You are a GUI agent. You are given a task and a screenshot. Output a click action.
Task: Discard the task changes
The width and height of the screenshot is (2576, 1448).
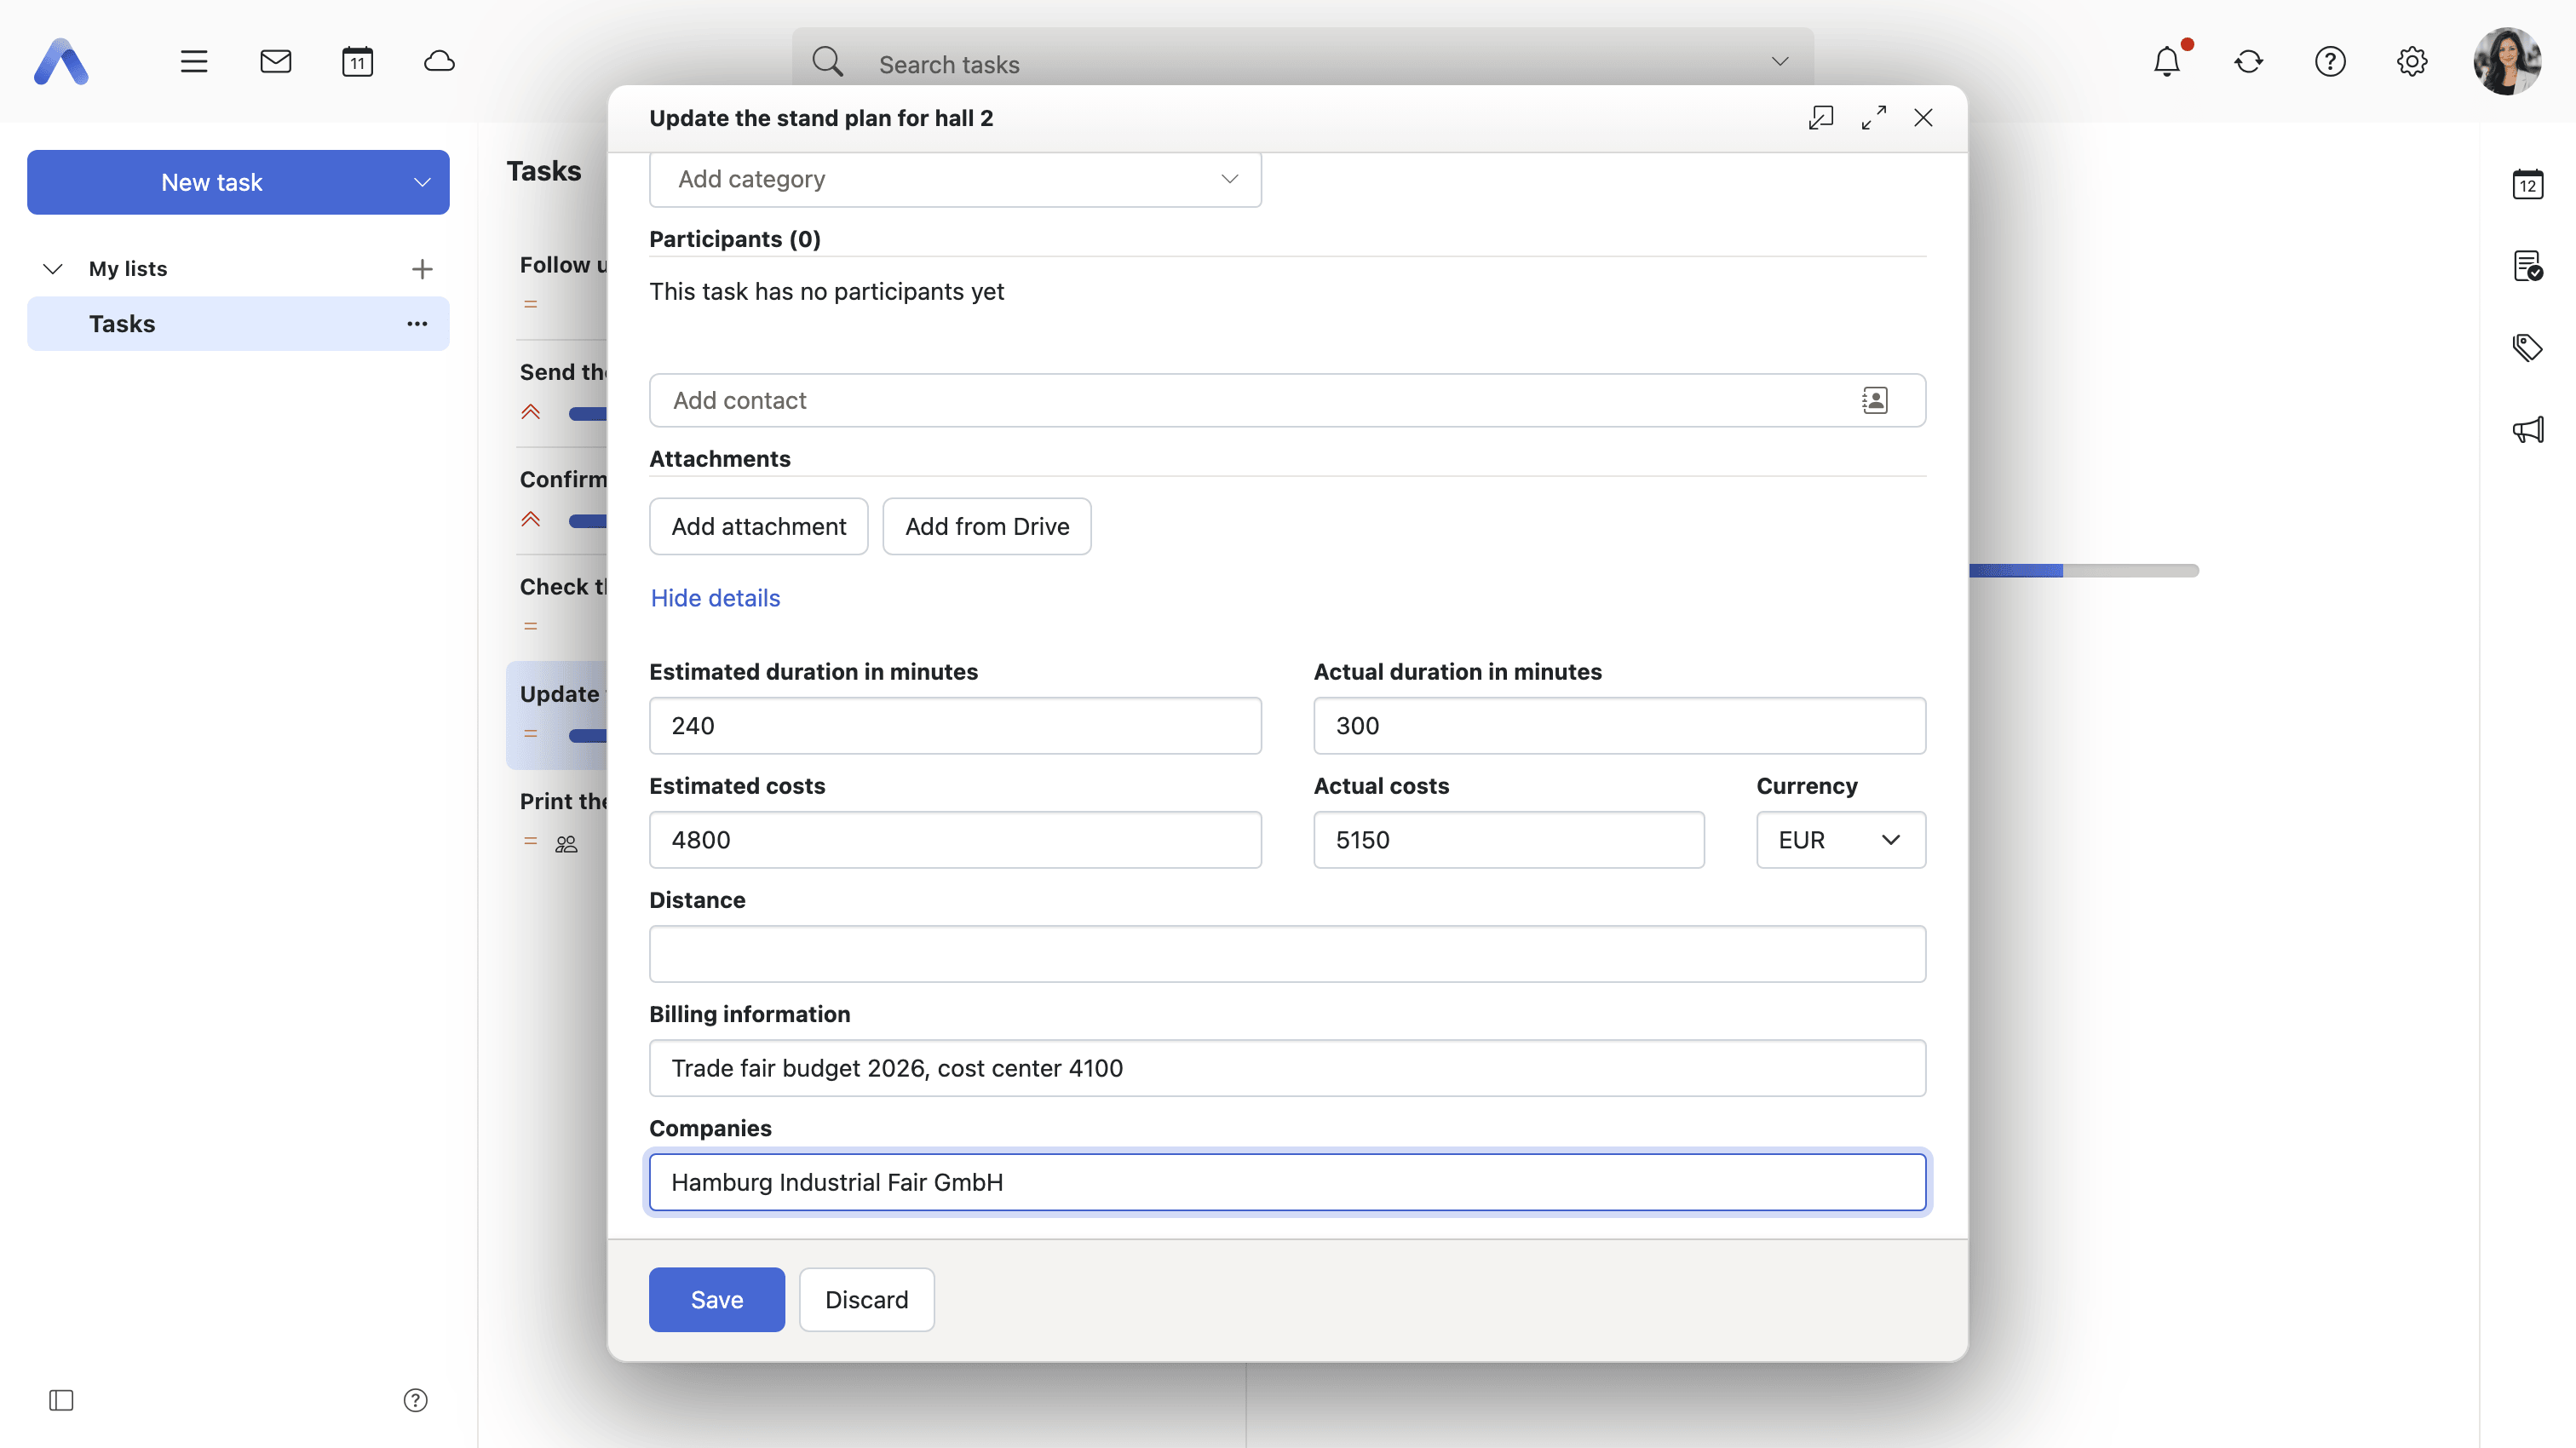click(x=867, y=1300)
